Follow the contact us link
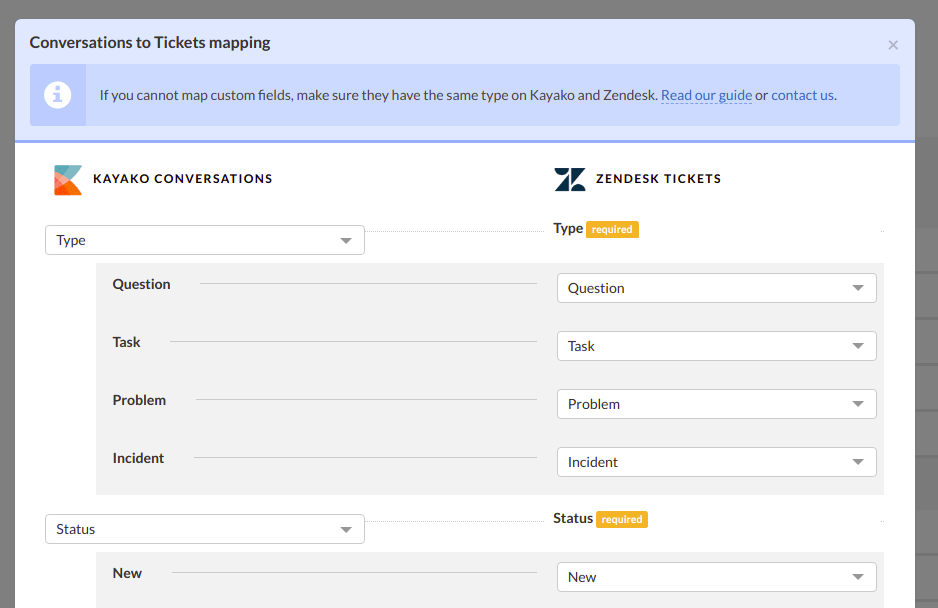 tap(802, 95)
